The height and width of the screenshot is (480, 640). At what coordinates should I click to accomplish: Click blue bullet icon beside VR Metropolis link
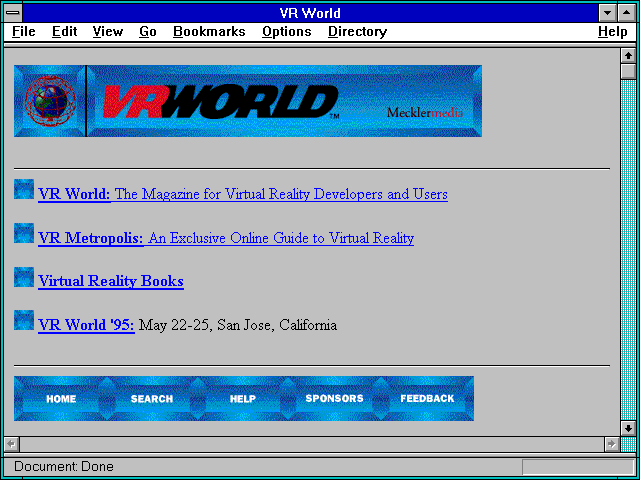pyautogui.click(x=24, y=233)
